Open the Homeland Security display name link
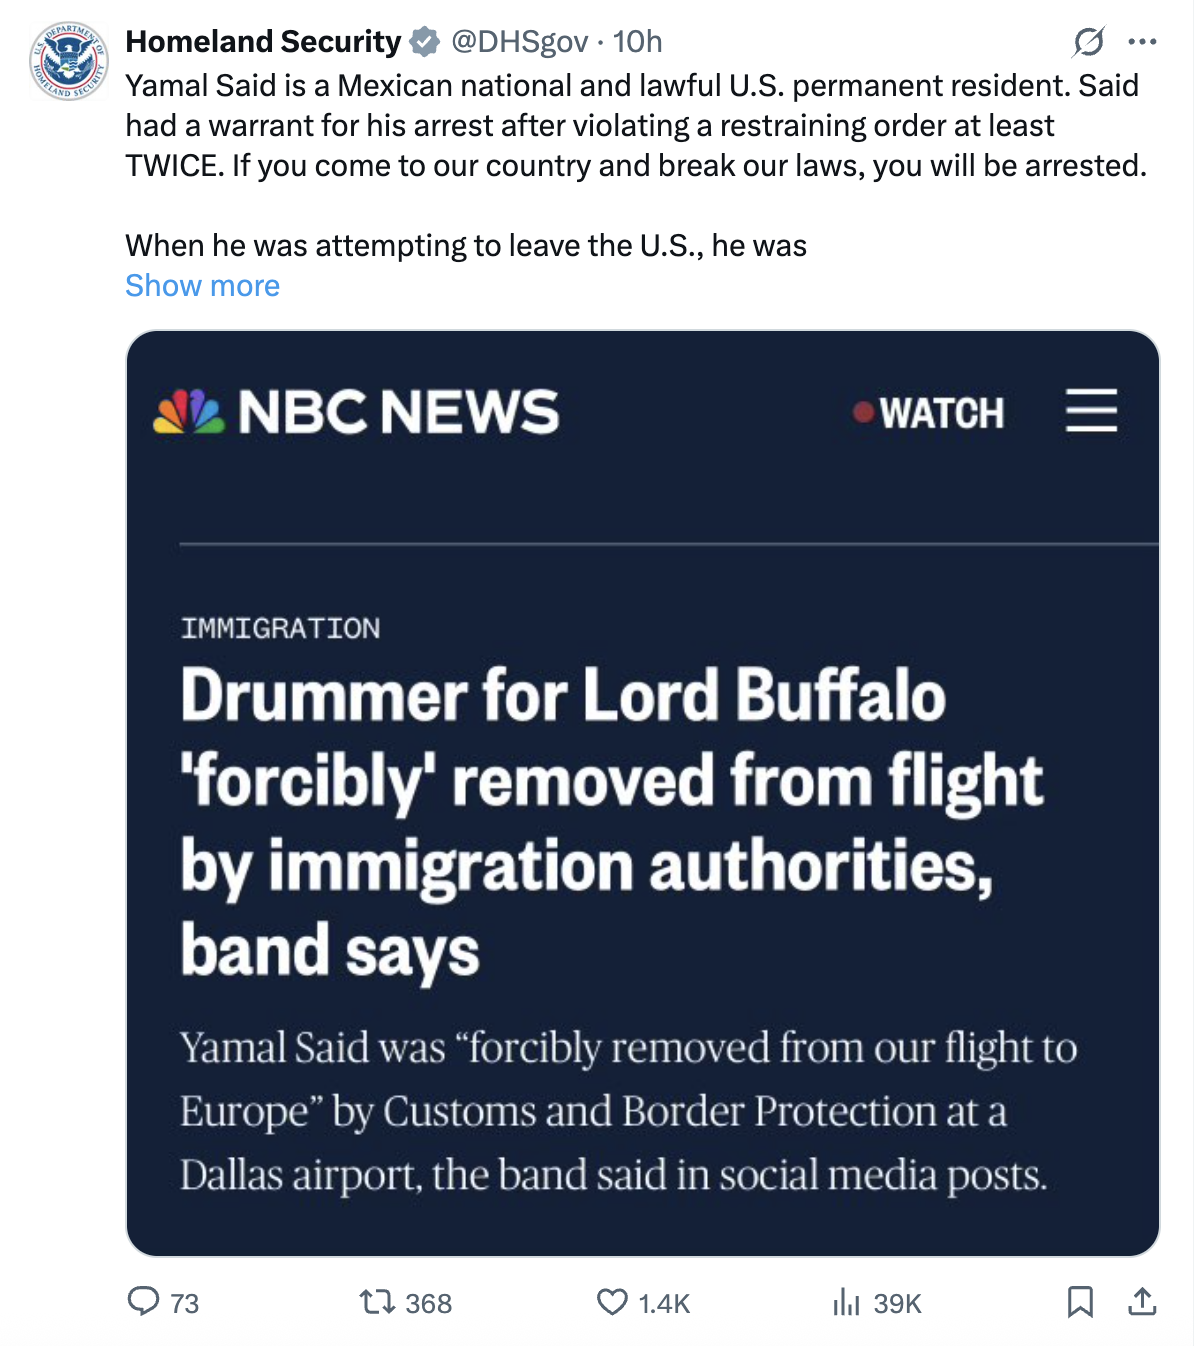This screenshot has width=1194, height=1346. pos(263,42)
